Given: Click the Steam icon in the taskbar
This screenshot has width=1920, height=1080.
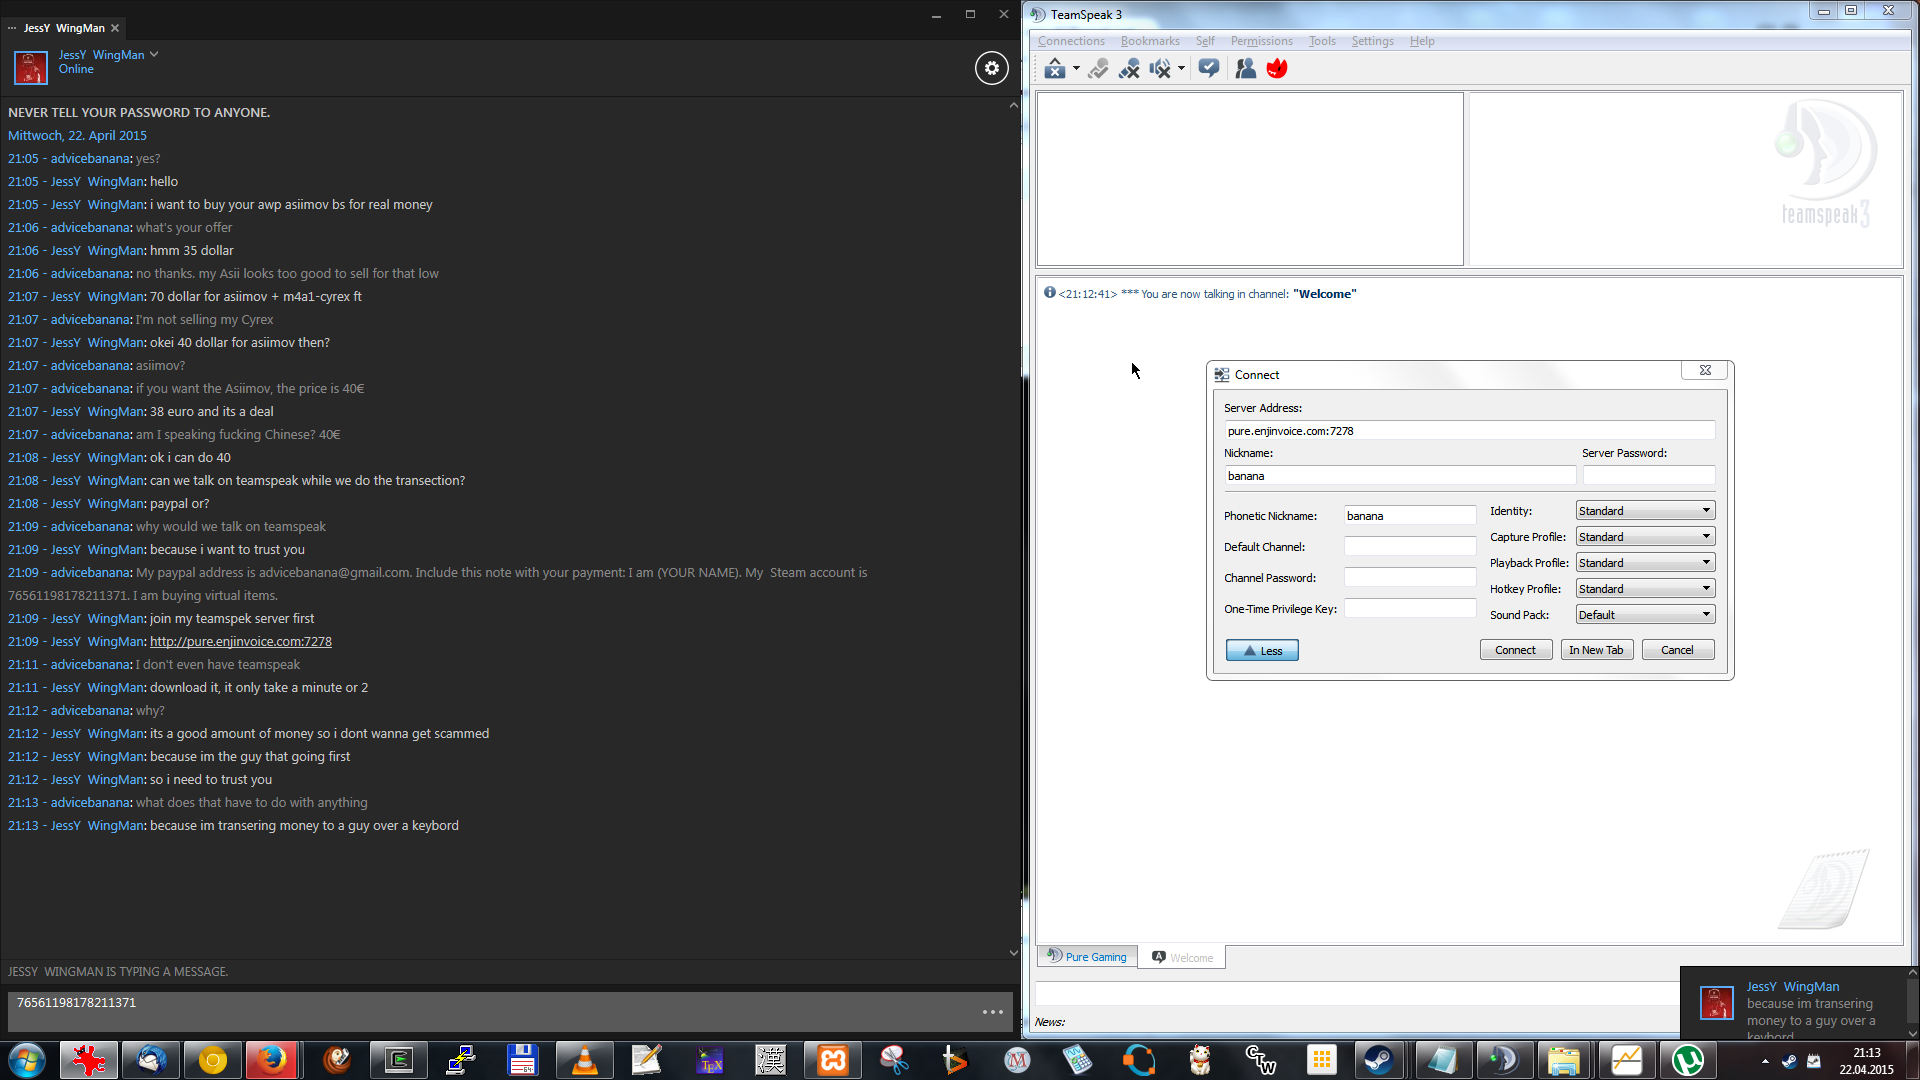Looking at the screenshot, I should (1379, 1059).
